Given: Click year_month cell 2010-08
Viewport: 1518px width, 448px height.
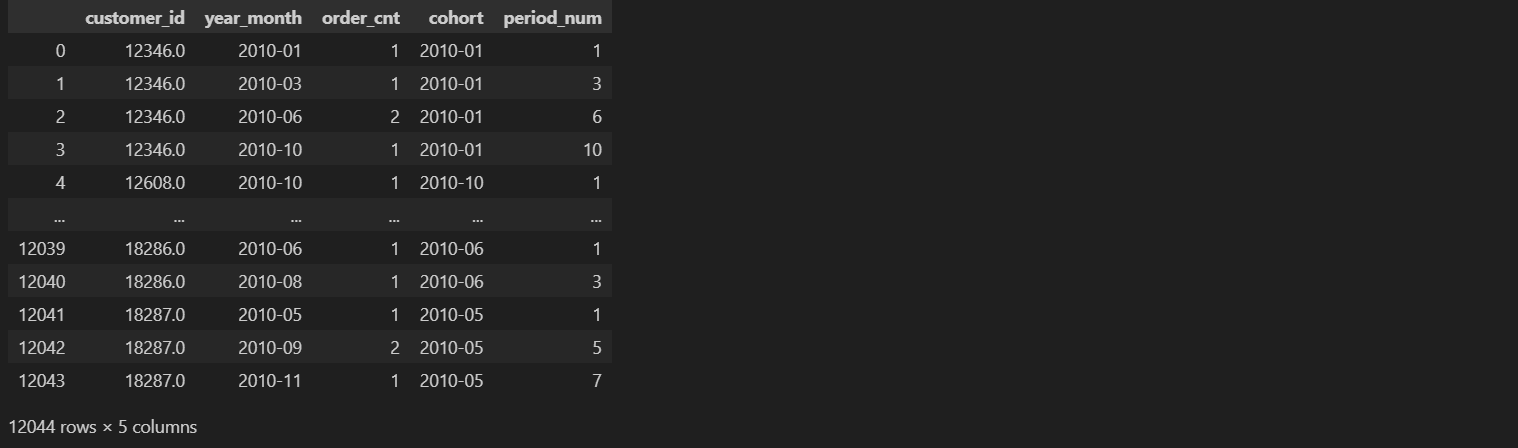Looking at the screenshot, I should pos(270,281).
